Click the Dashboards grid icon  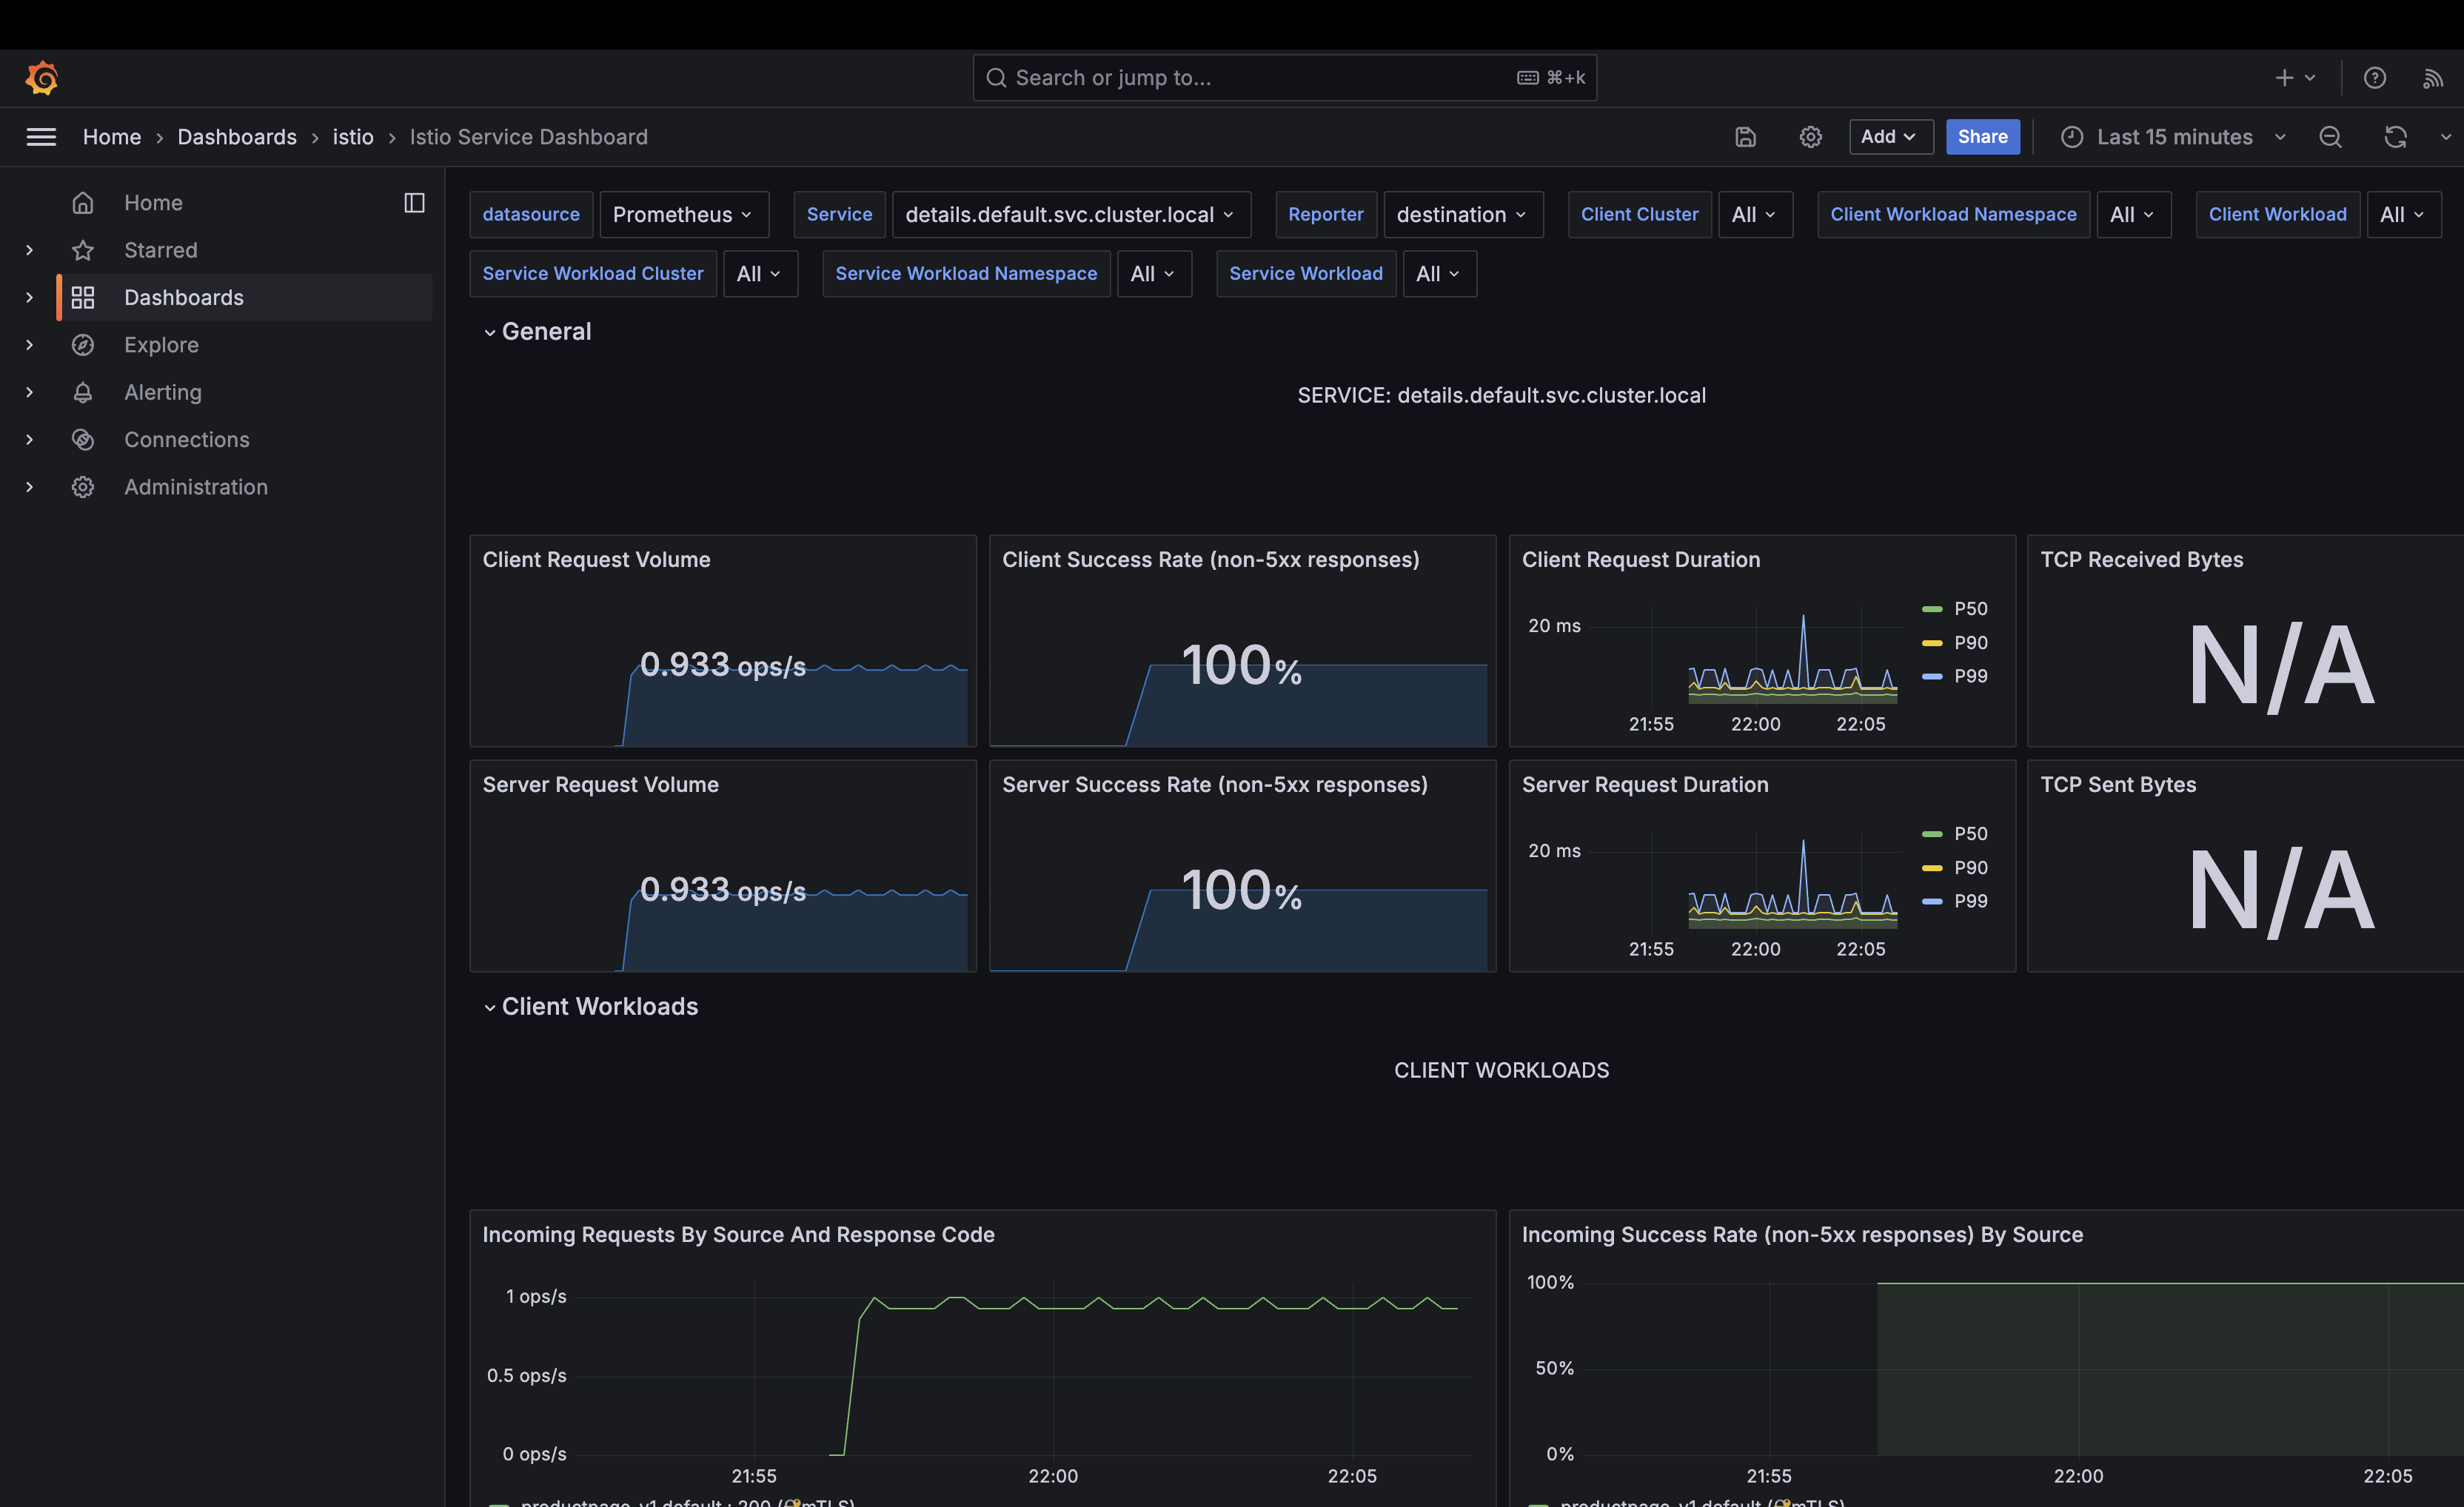point(83,297)
